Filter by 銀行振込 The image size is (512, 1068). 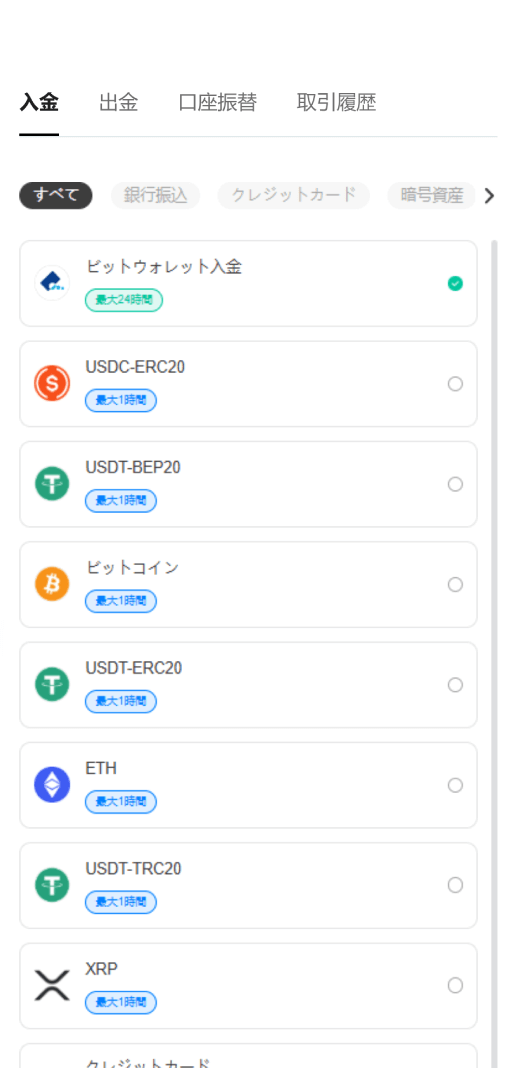(x=156, y=195)
